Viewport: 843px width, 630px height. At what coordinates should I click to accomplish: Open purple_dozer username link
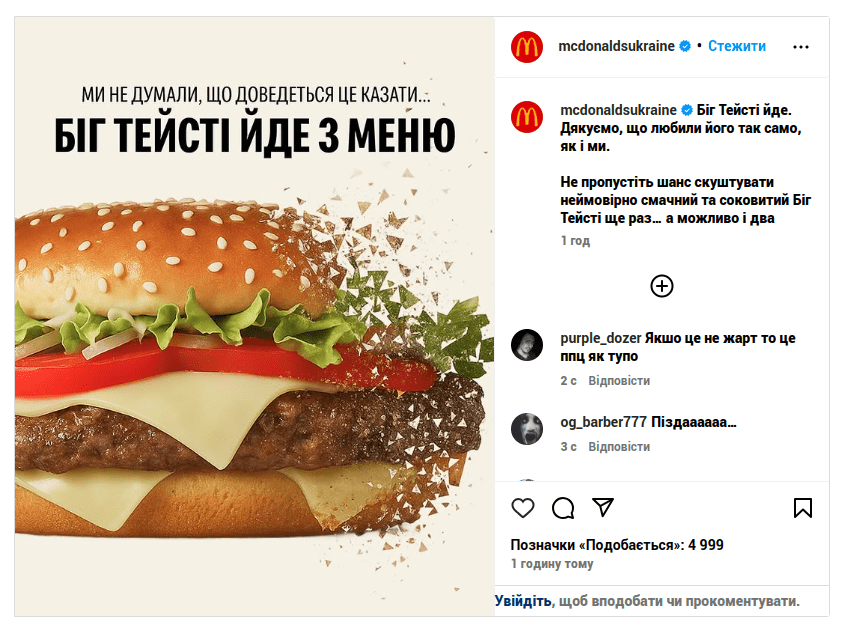601,338
